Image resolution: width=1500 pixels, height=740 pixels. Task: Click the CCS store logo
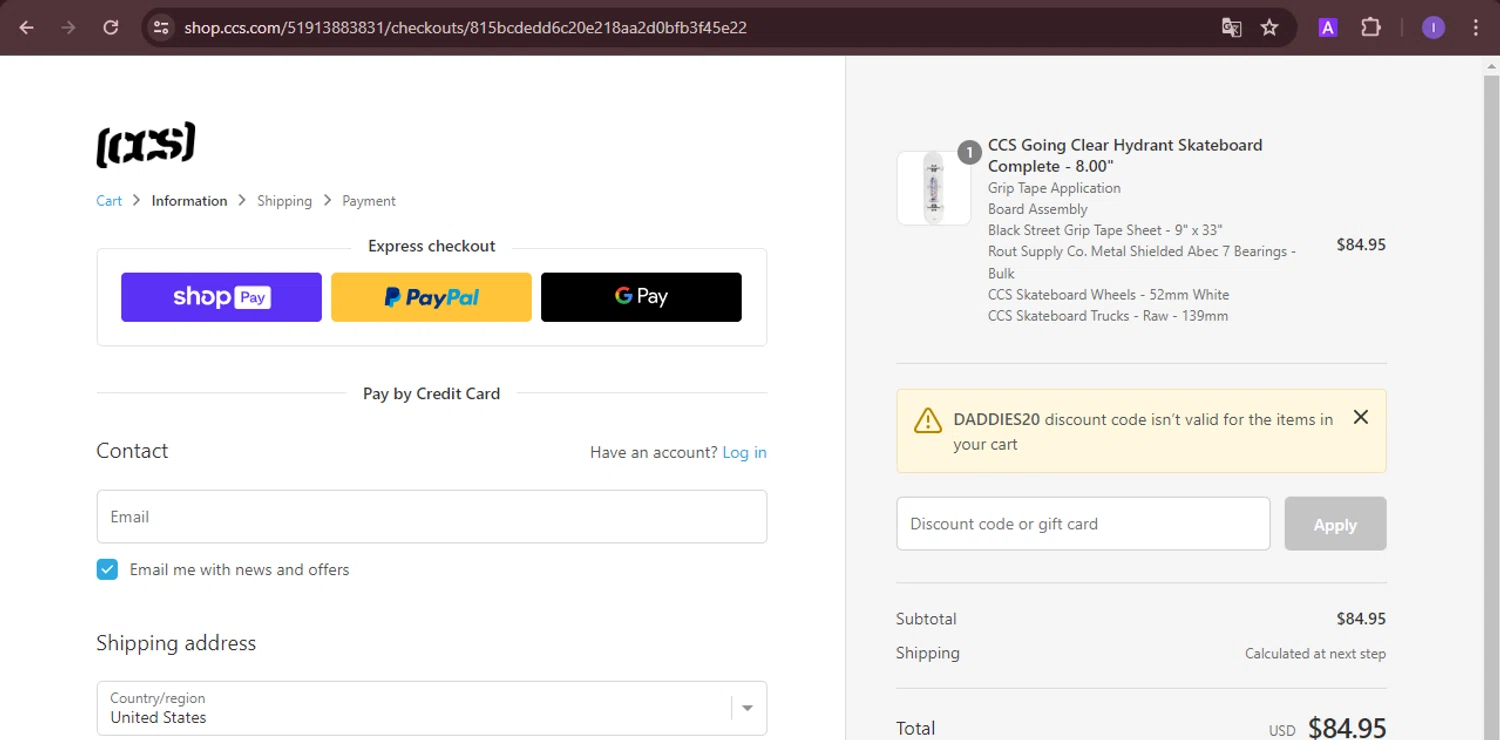(146, 145)
